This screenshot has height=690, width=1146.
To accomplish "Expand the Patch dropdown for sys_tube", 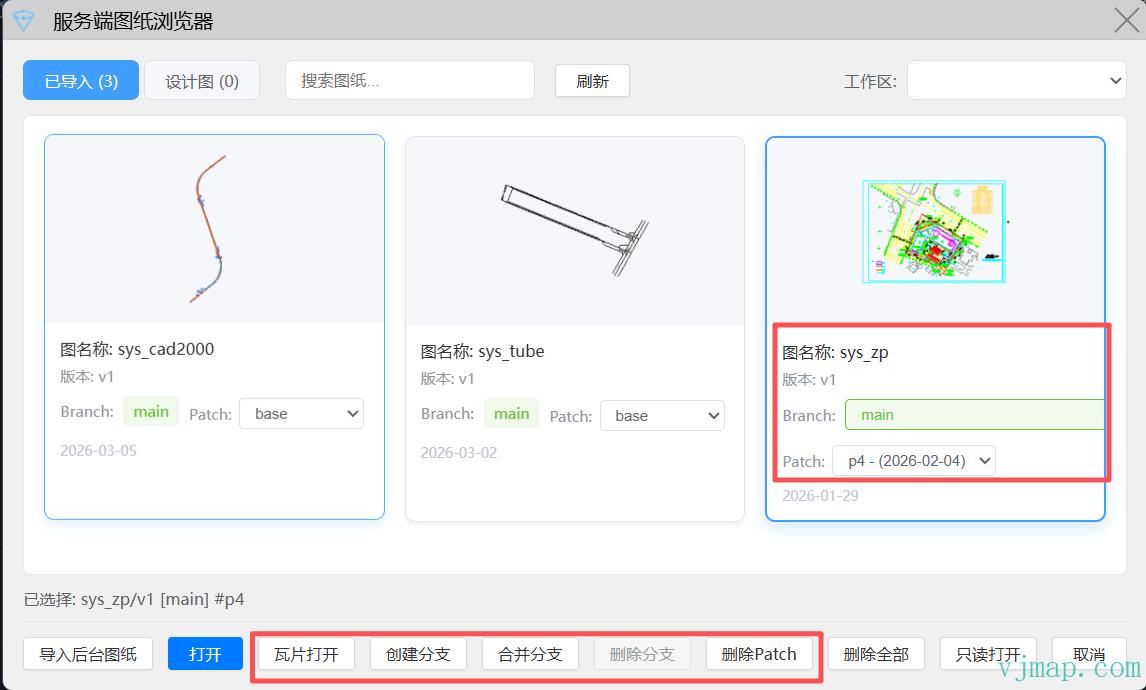I will [661, 415].
